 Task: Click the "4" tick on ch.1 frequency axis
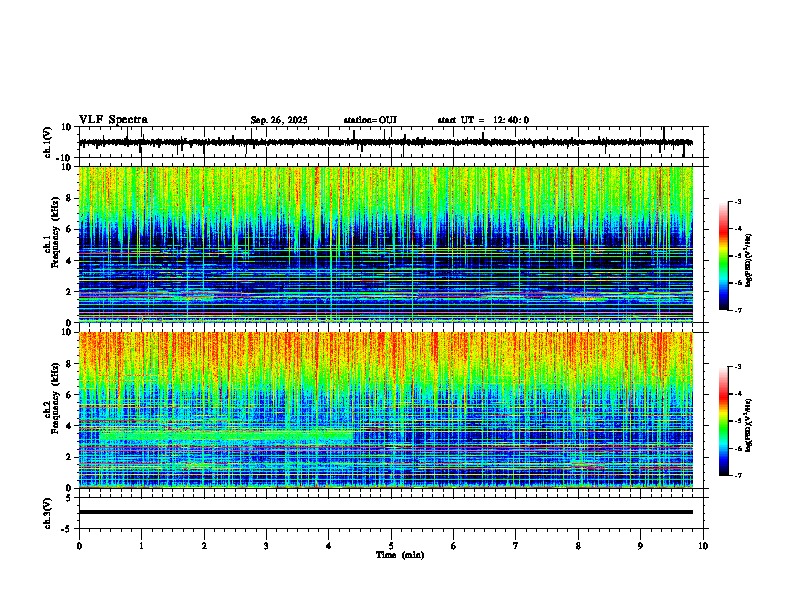click(70, 261)
